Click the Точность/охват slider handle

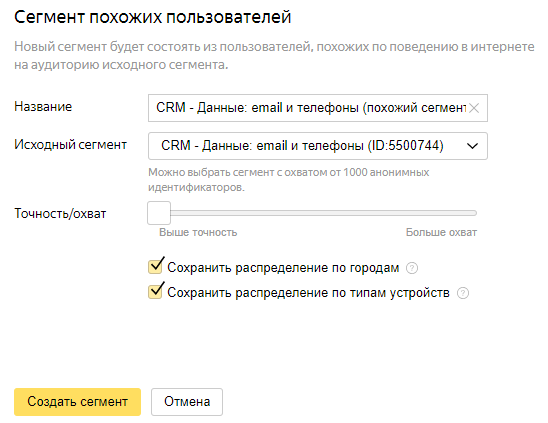click(x=159, y=213)
